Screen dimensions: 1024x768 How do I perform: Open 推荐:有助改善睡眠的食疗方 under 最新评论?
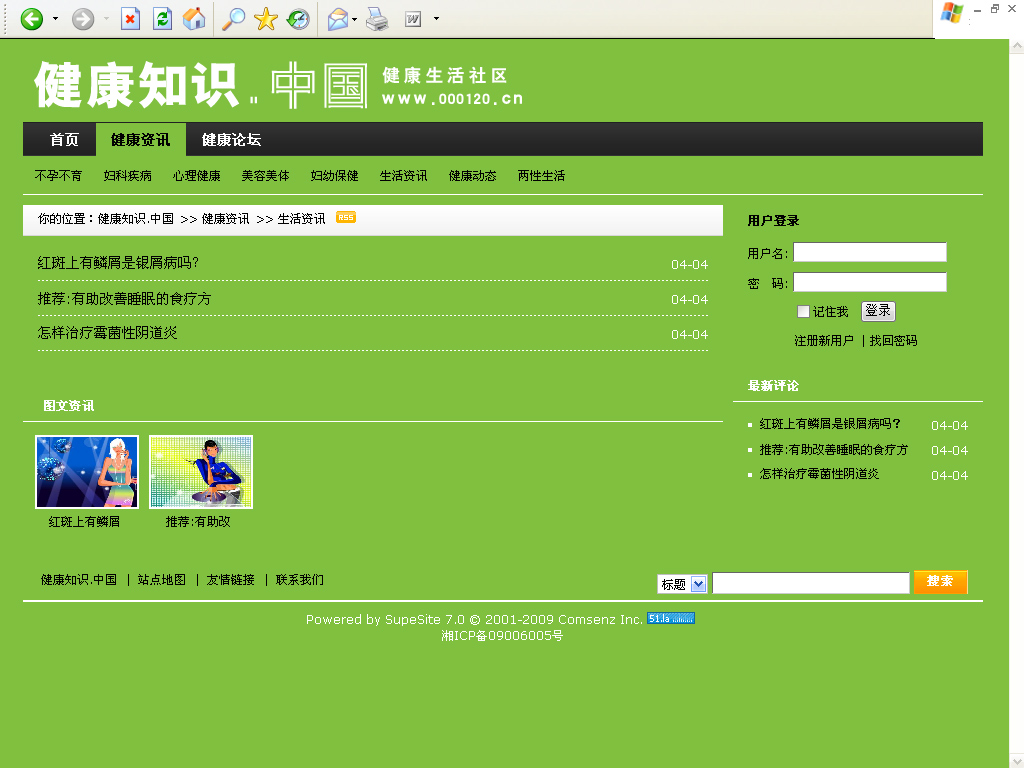coord(833,449)
